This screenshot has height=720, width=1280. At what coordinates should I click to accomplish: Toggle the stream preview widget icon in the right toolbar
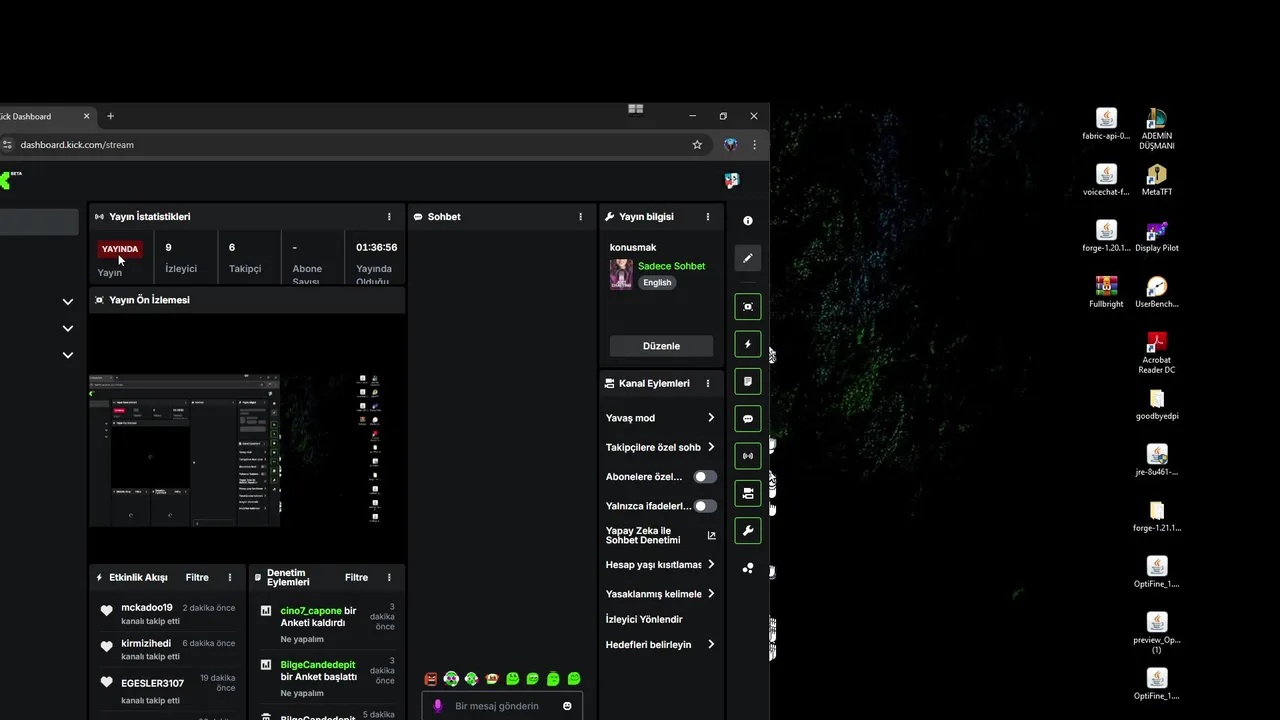[x=748, y=307]
